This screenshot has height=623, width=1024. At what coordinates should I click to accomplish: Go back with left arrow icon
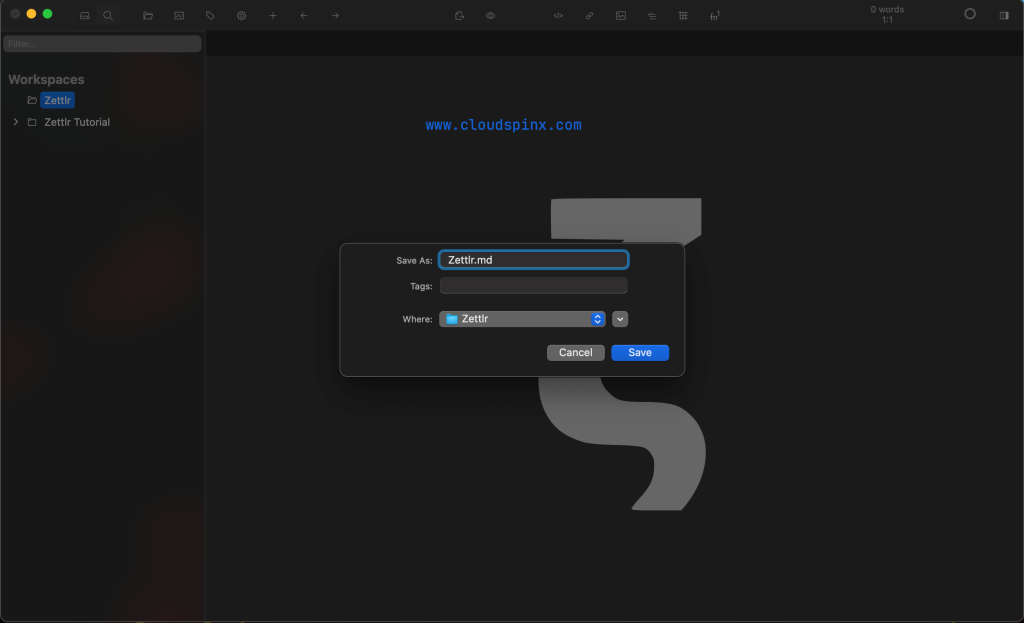(x=304, y=16)
